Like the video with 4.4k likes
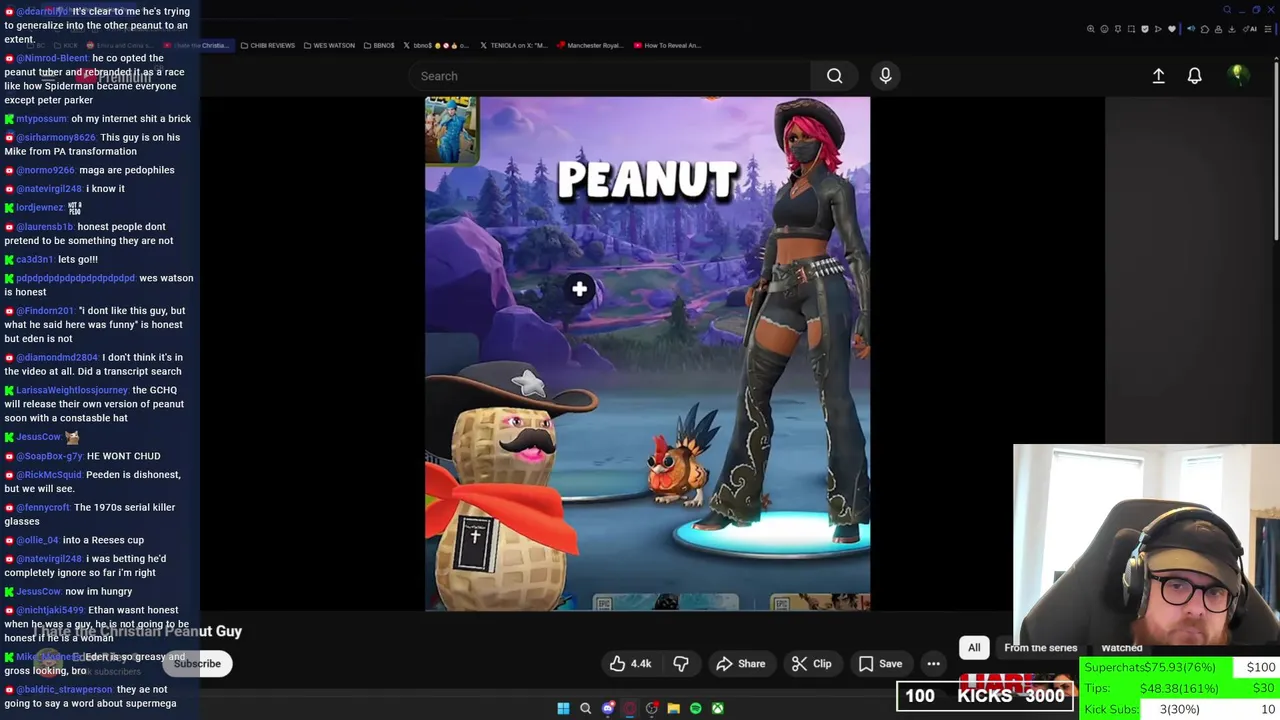The image size is (1280, 720). tap(630, 664)
